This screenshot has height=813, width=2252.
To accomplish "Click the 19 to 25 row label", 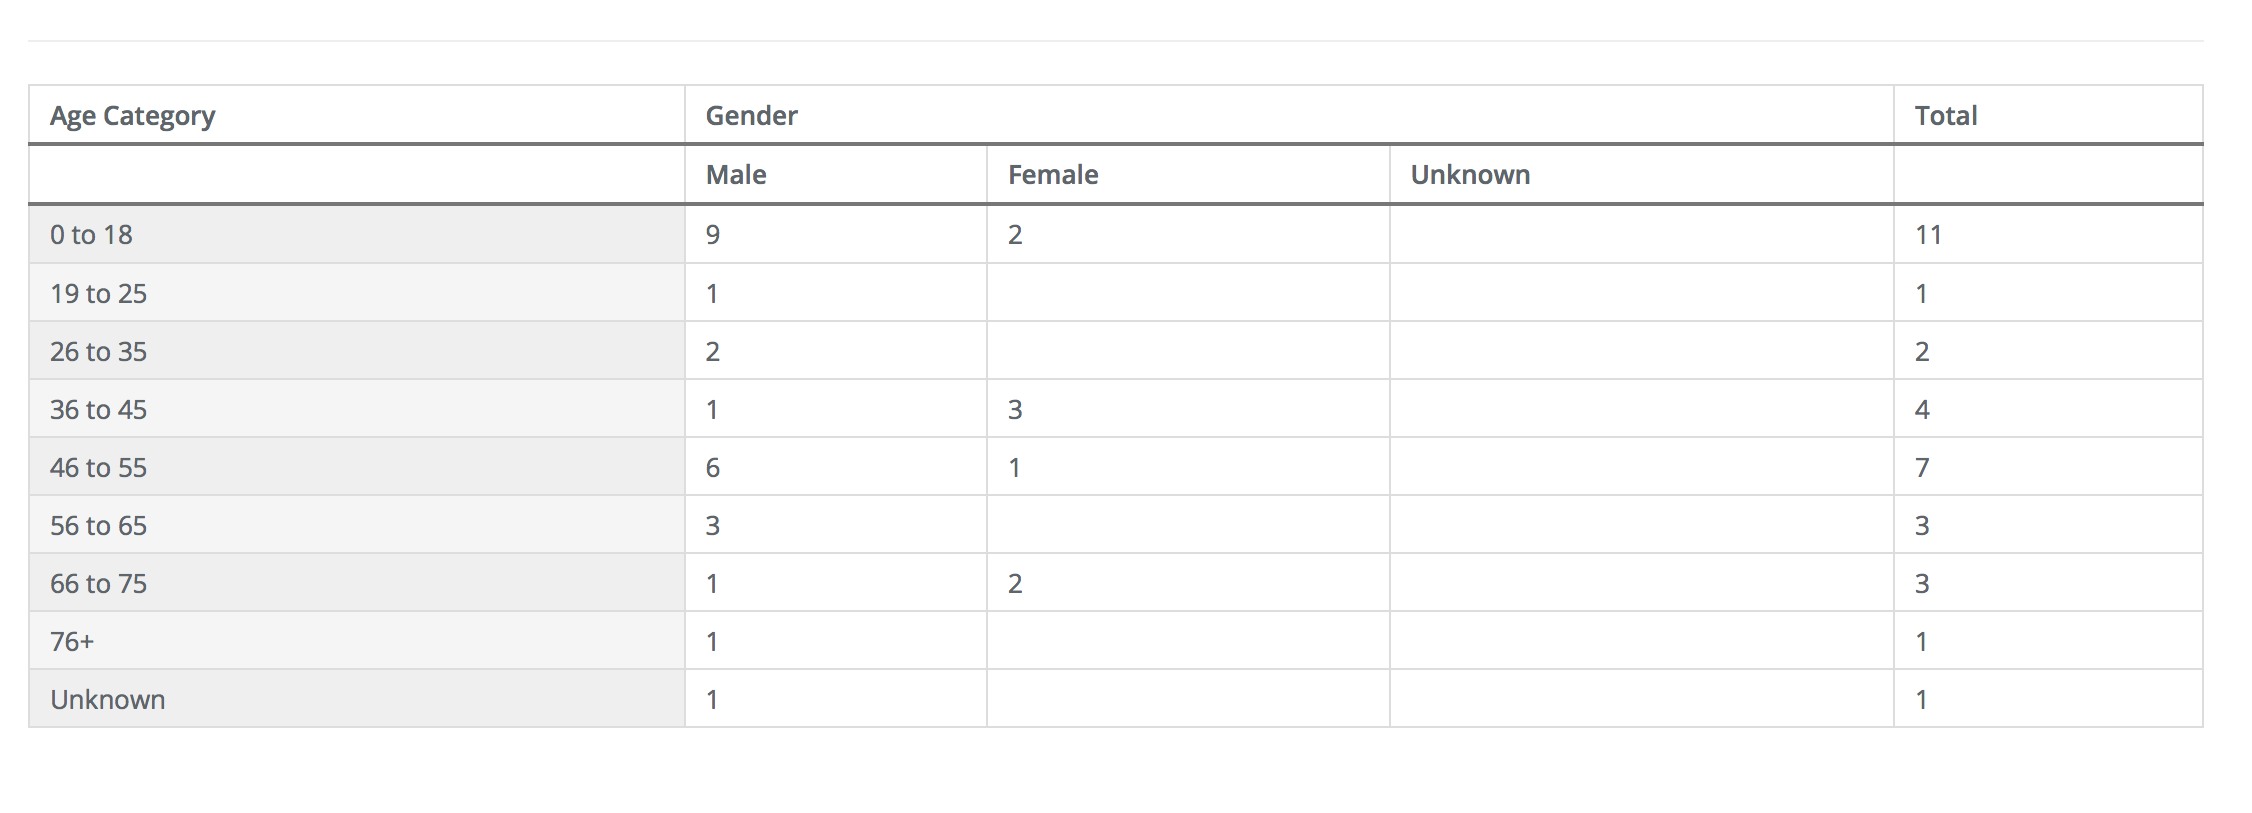I will pos(98,293).
